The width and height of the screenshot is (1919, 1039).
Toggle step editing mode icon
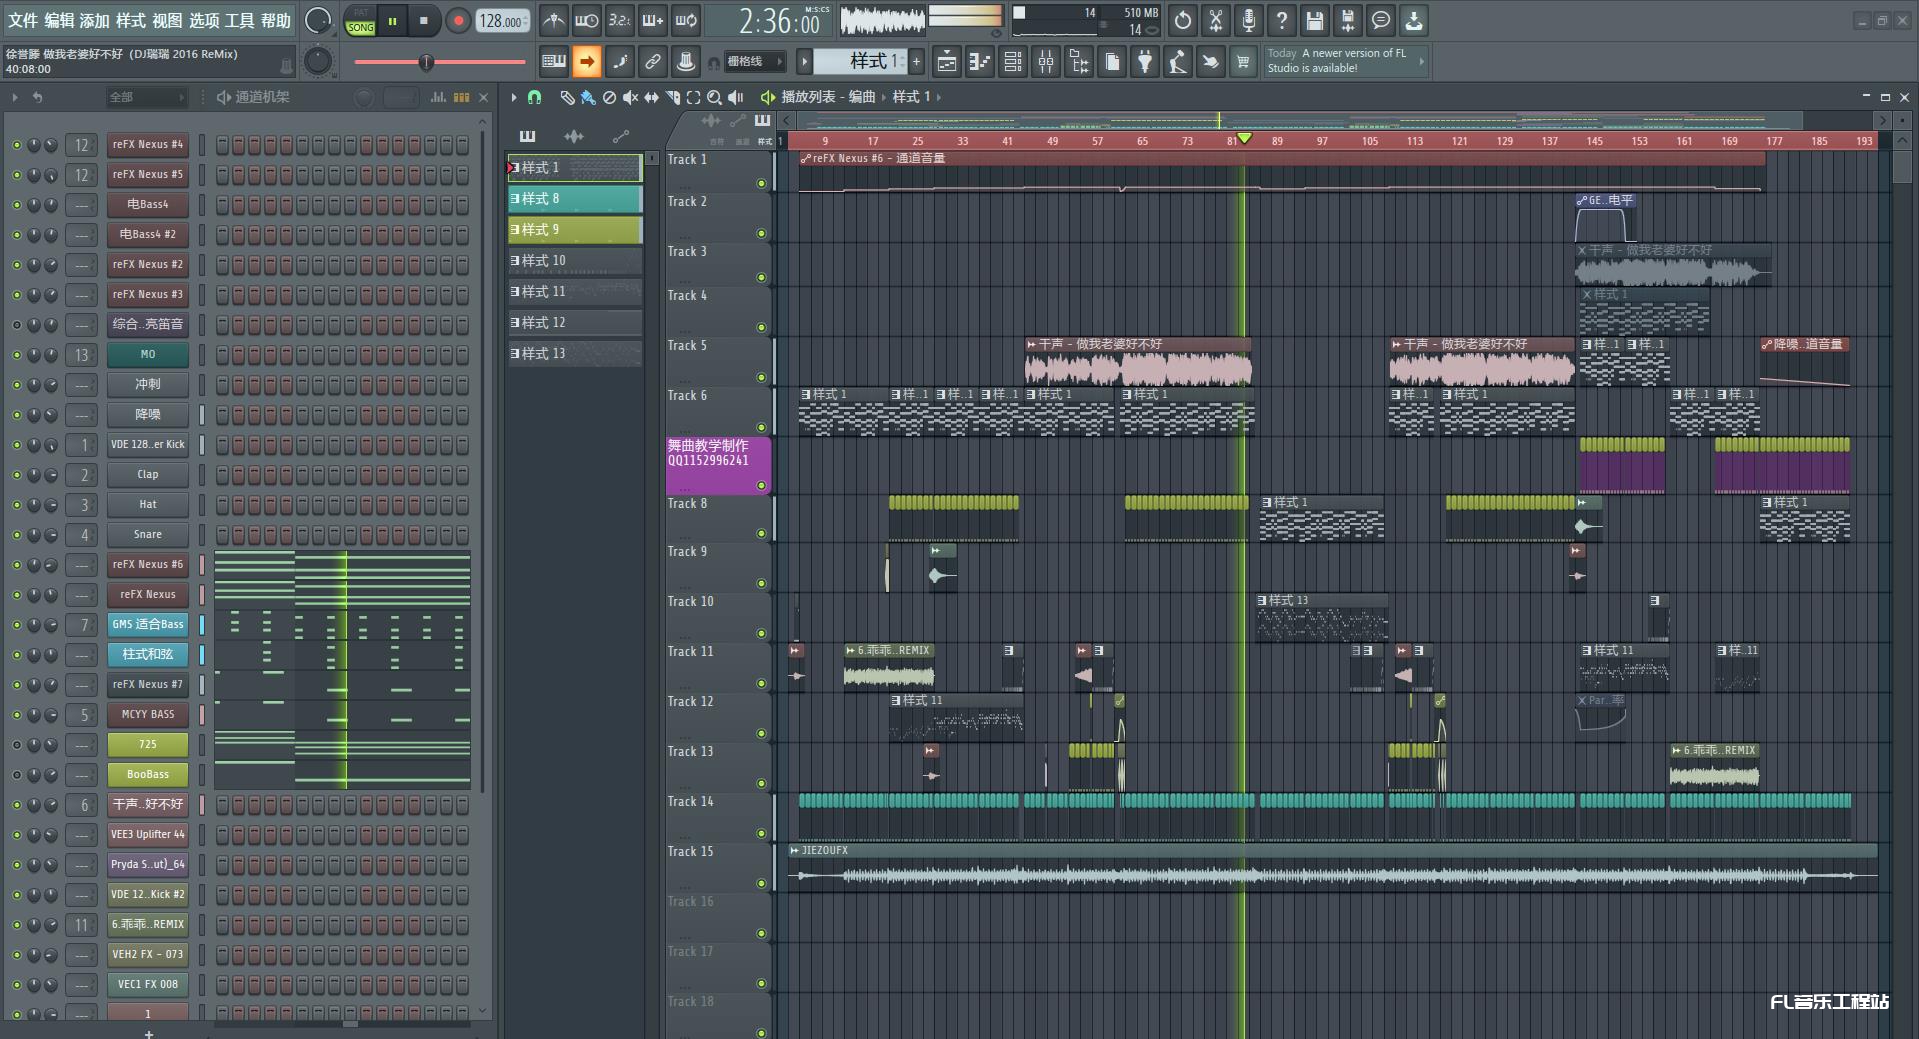pyautogui.click(x=620, y=62)
